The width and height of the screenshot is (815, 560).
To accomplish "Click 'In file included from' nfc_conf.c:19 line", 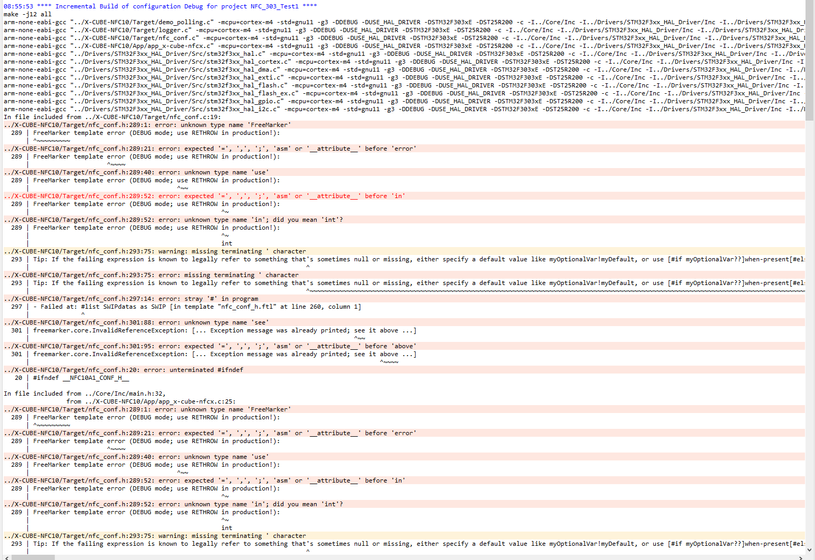I will click(112, 117).
